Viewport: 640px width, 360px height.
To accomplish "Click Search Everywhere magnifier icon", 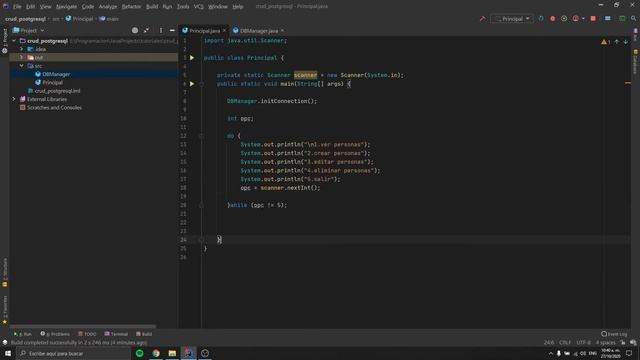I will point(633,19).
